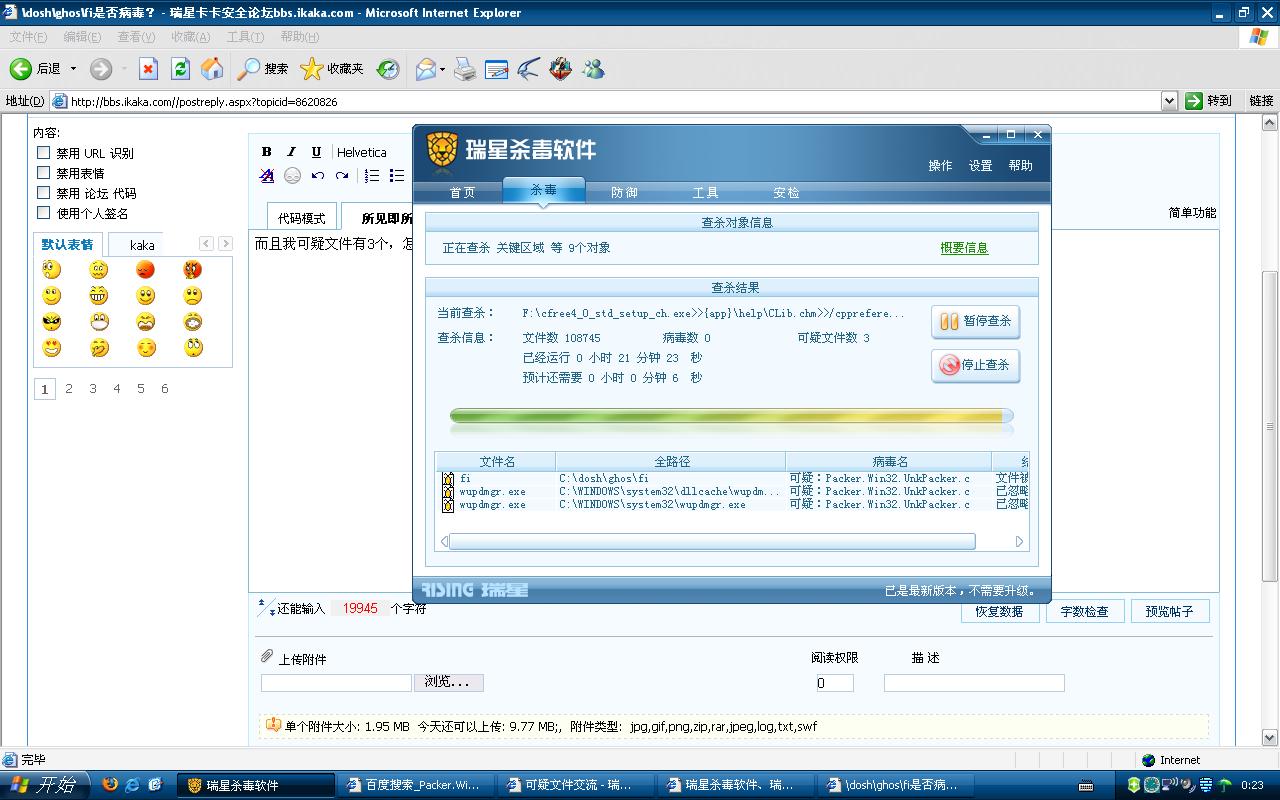Open the 设置 menu in Rising
The image size is (1280, 800).
[x=980, y=166]
